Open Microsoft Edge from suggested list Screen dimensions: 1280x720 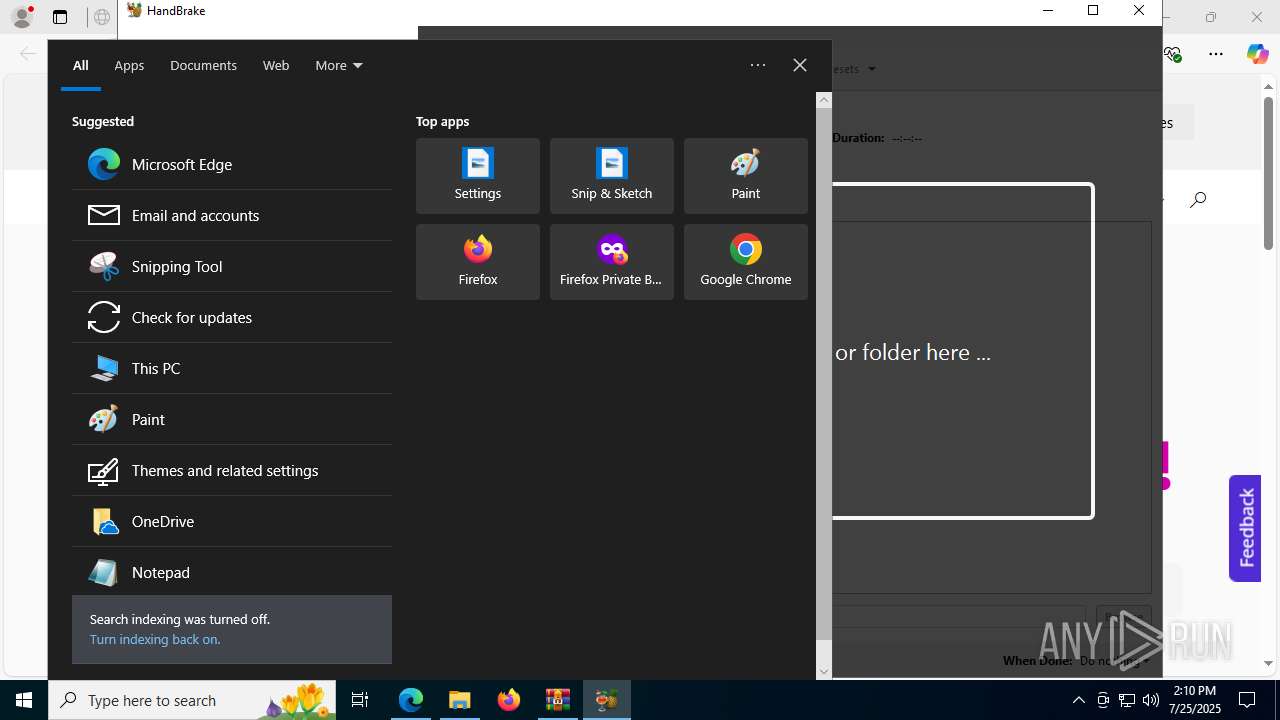click(232, 165)
